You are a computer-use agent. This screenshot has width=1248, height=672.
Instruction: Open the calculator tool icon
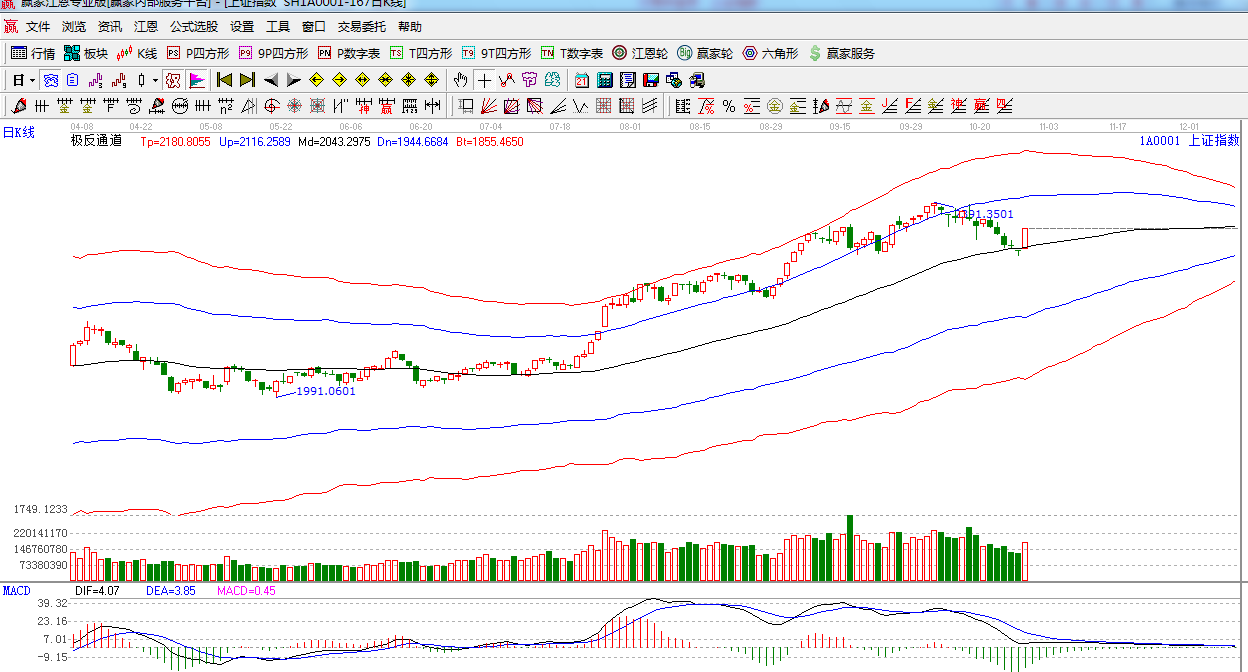tap(605, 80)
